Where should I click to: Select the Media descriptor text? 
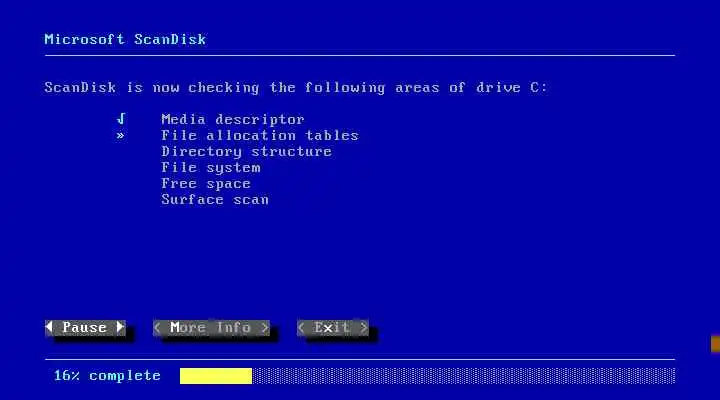coord(233,119)
